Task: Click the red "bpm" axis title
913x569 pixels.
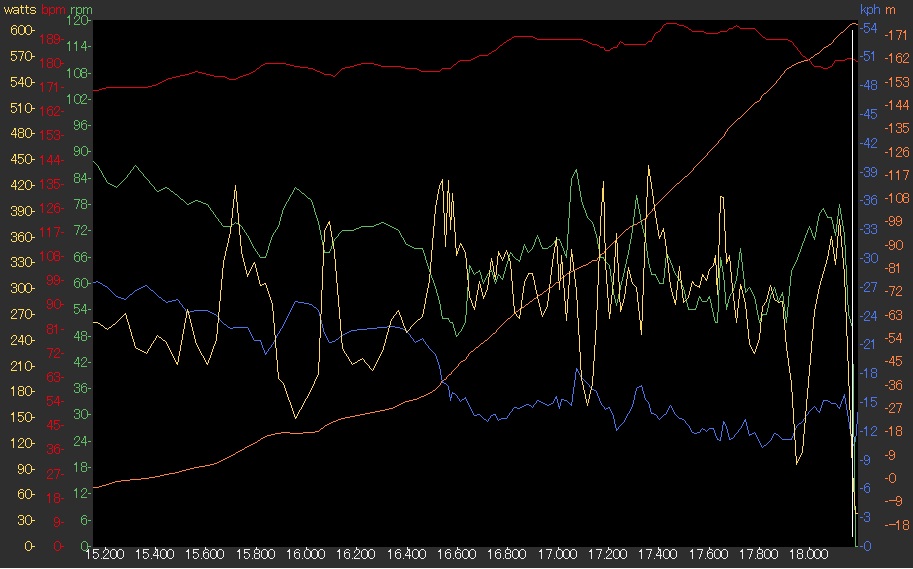Action: (53, 10)
